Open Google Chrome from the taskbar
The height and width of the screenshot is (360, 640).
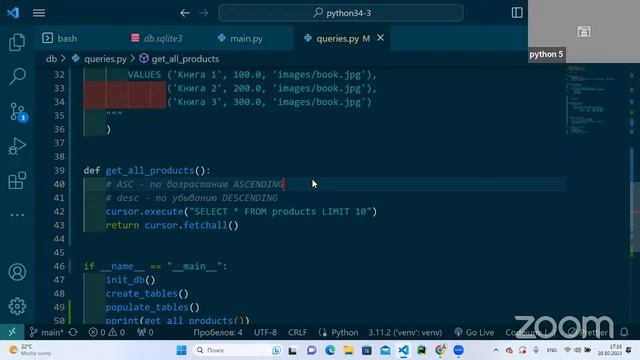(440, 350)
